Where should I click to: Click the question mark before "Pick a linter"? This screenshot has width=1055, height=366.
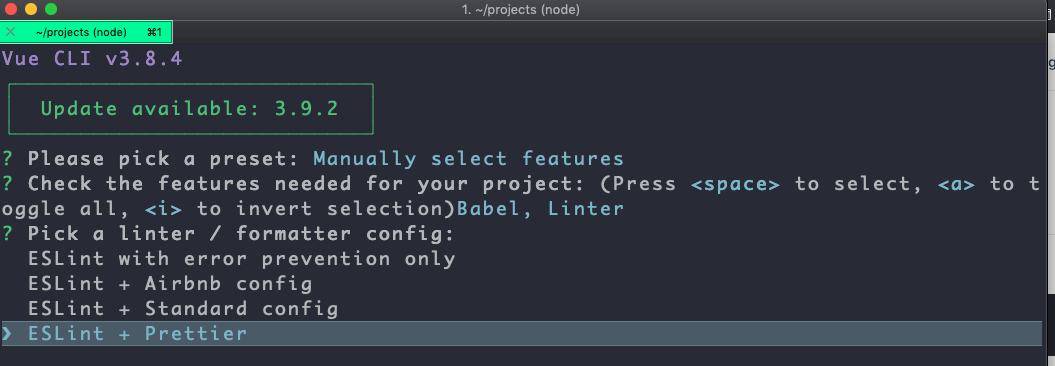pos(7,234)
